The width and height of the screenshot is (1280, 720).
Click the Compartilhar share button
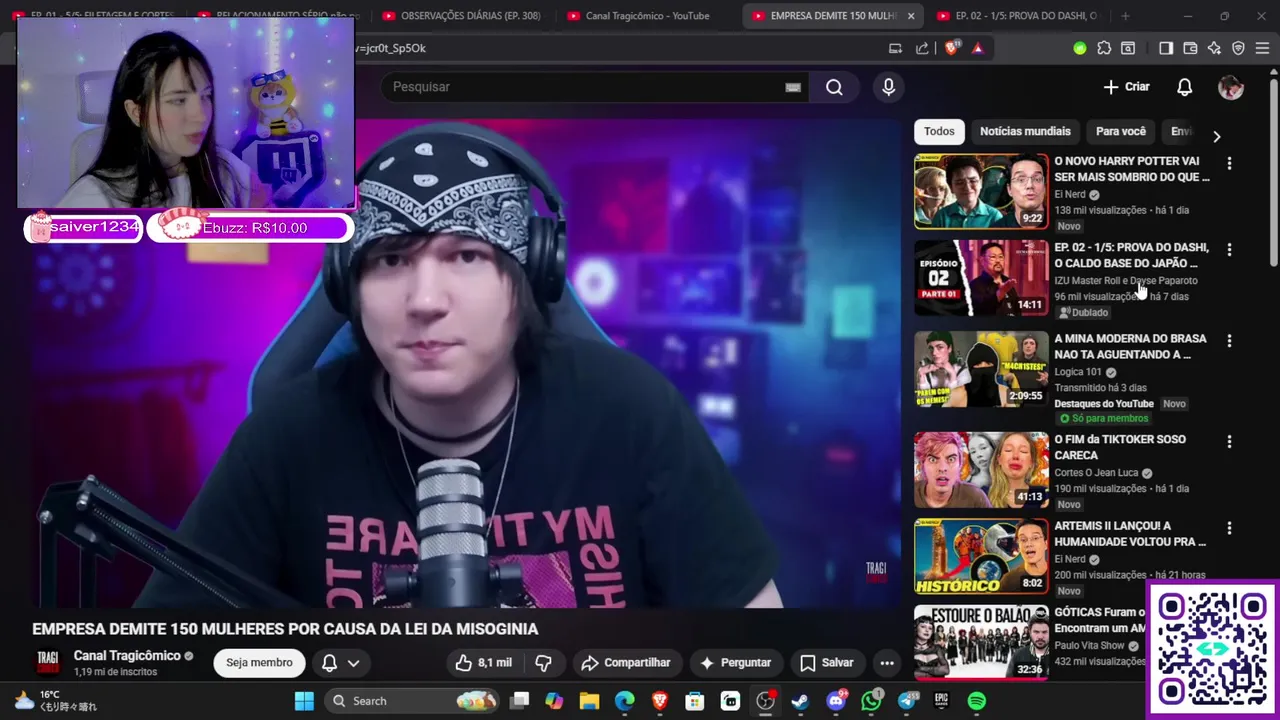pyautogui.click(x=626, y=662)
